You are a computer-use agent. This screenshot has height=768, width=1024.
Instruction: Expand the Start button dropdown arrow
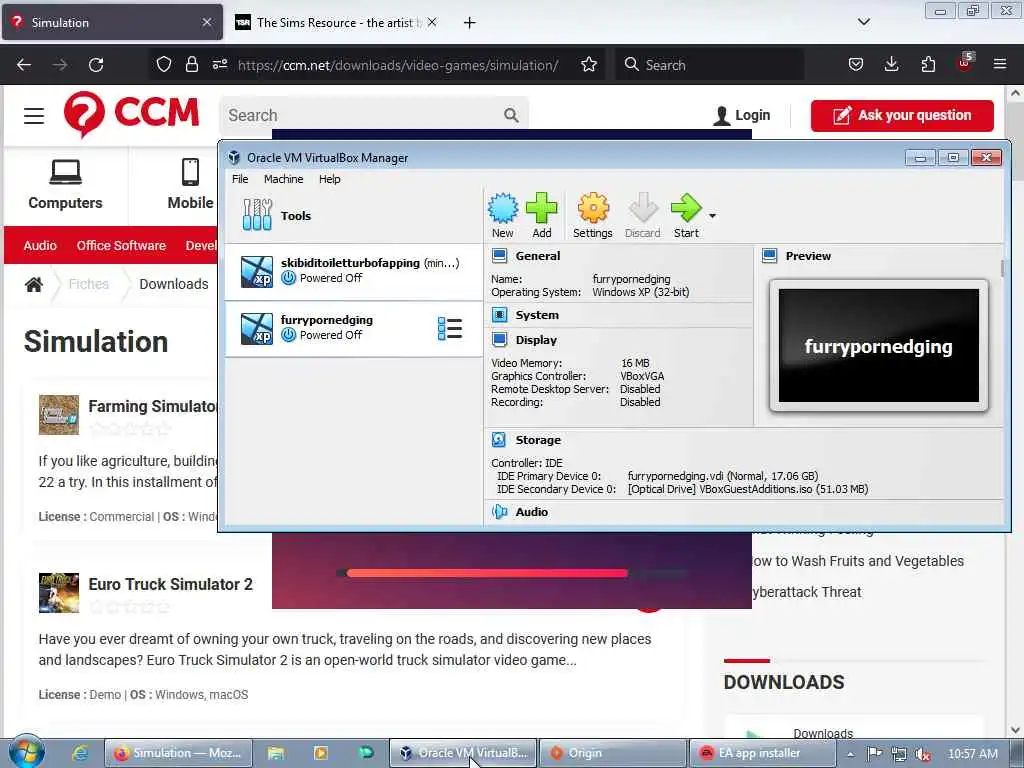pos(712,216)
